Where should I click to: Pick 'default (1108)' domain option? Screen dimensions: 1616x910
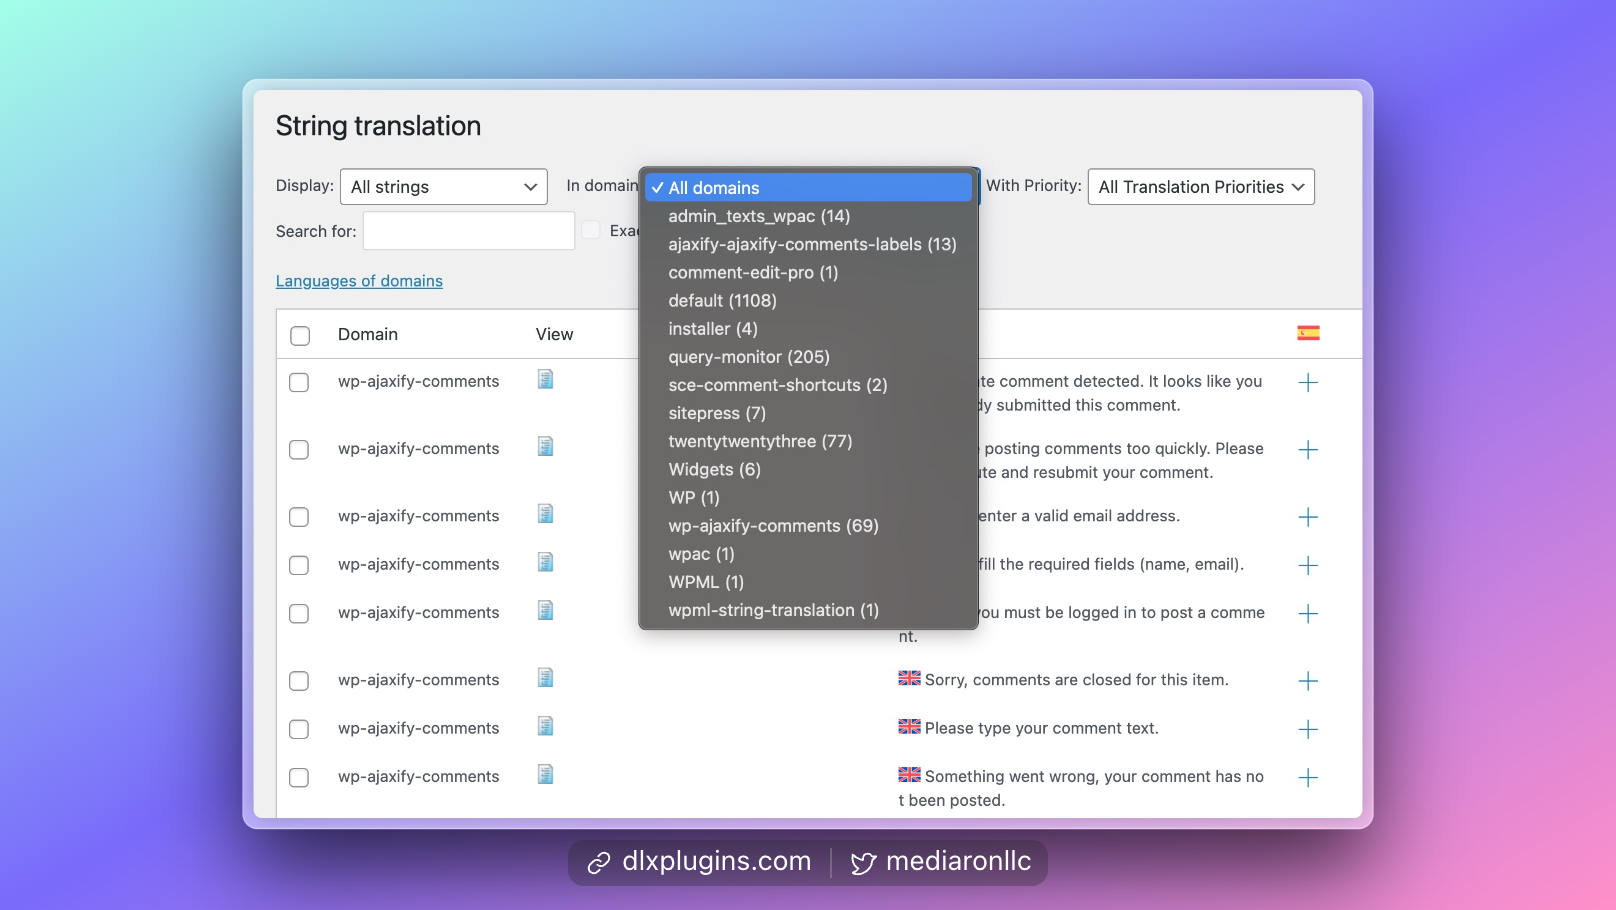click(x=722, y=301)
